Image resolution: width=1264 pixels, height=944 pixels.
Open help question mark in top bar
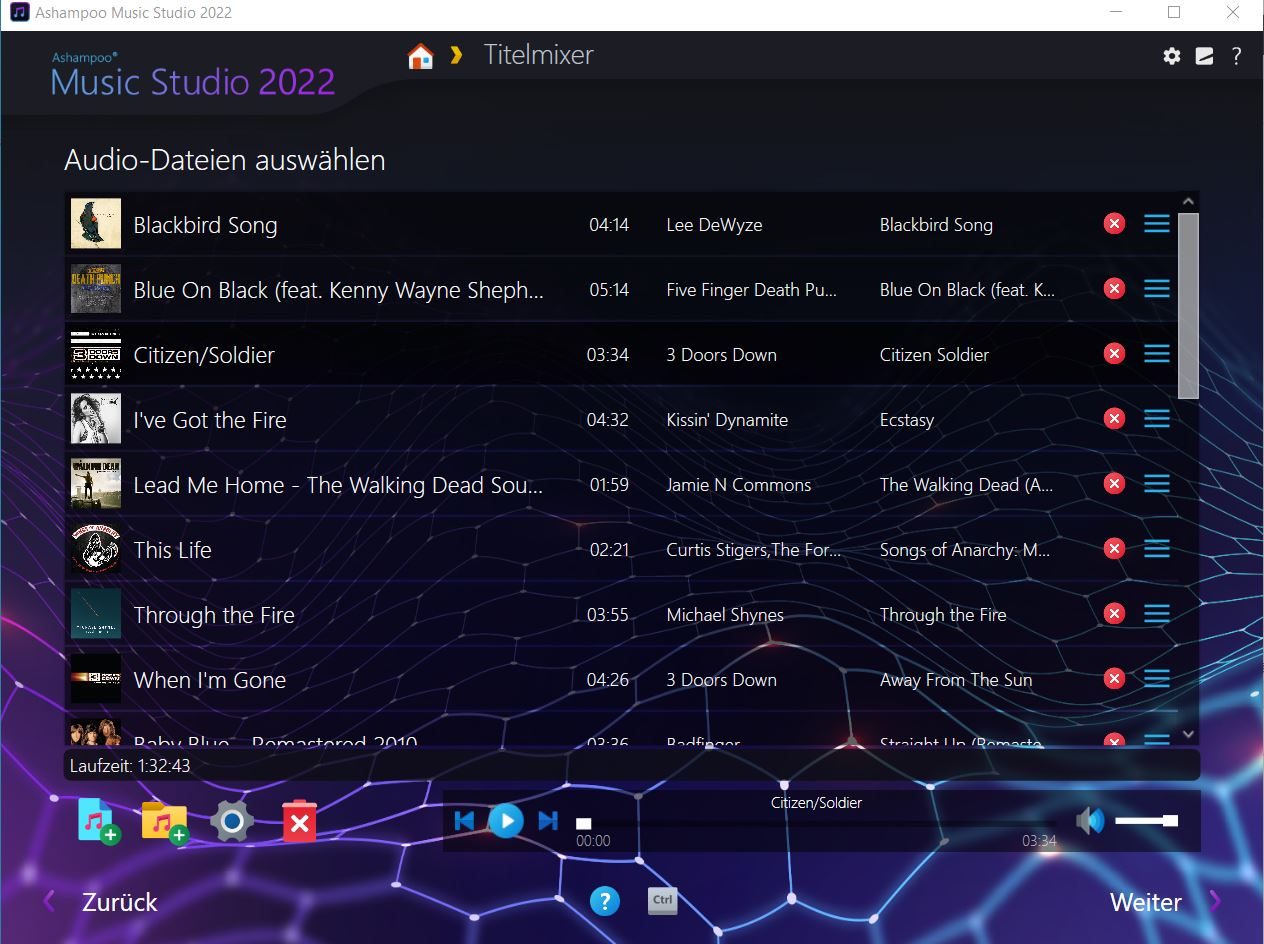click(x=1236, y=56)
